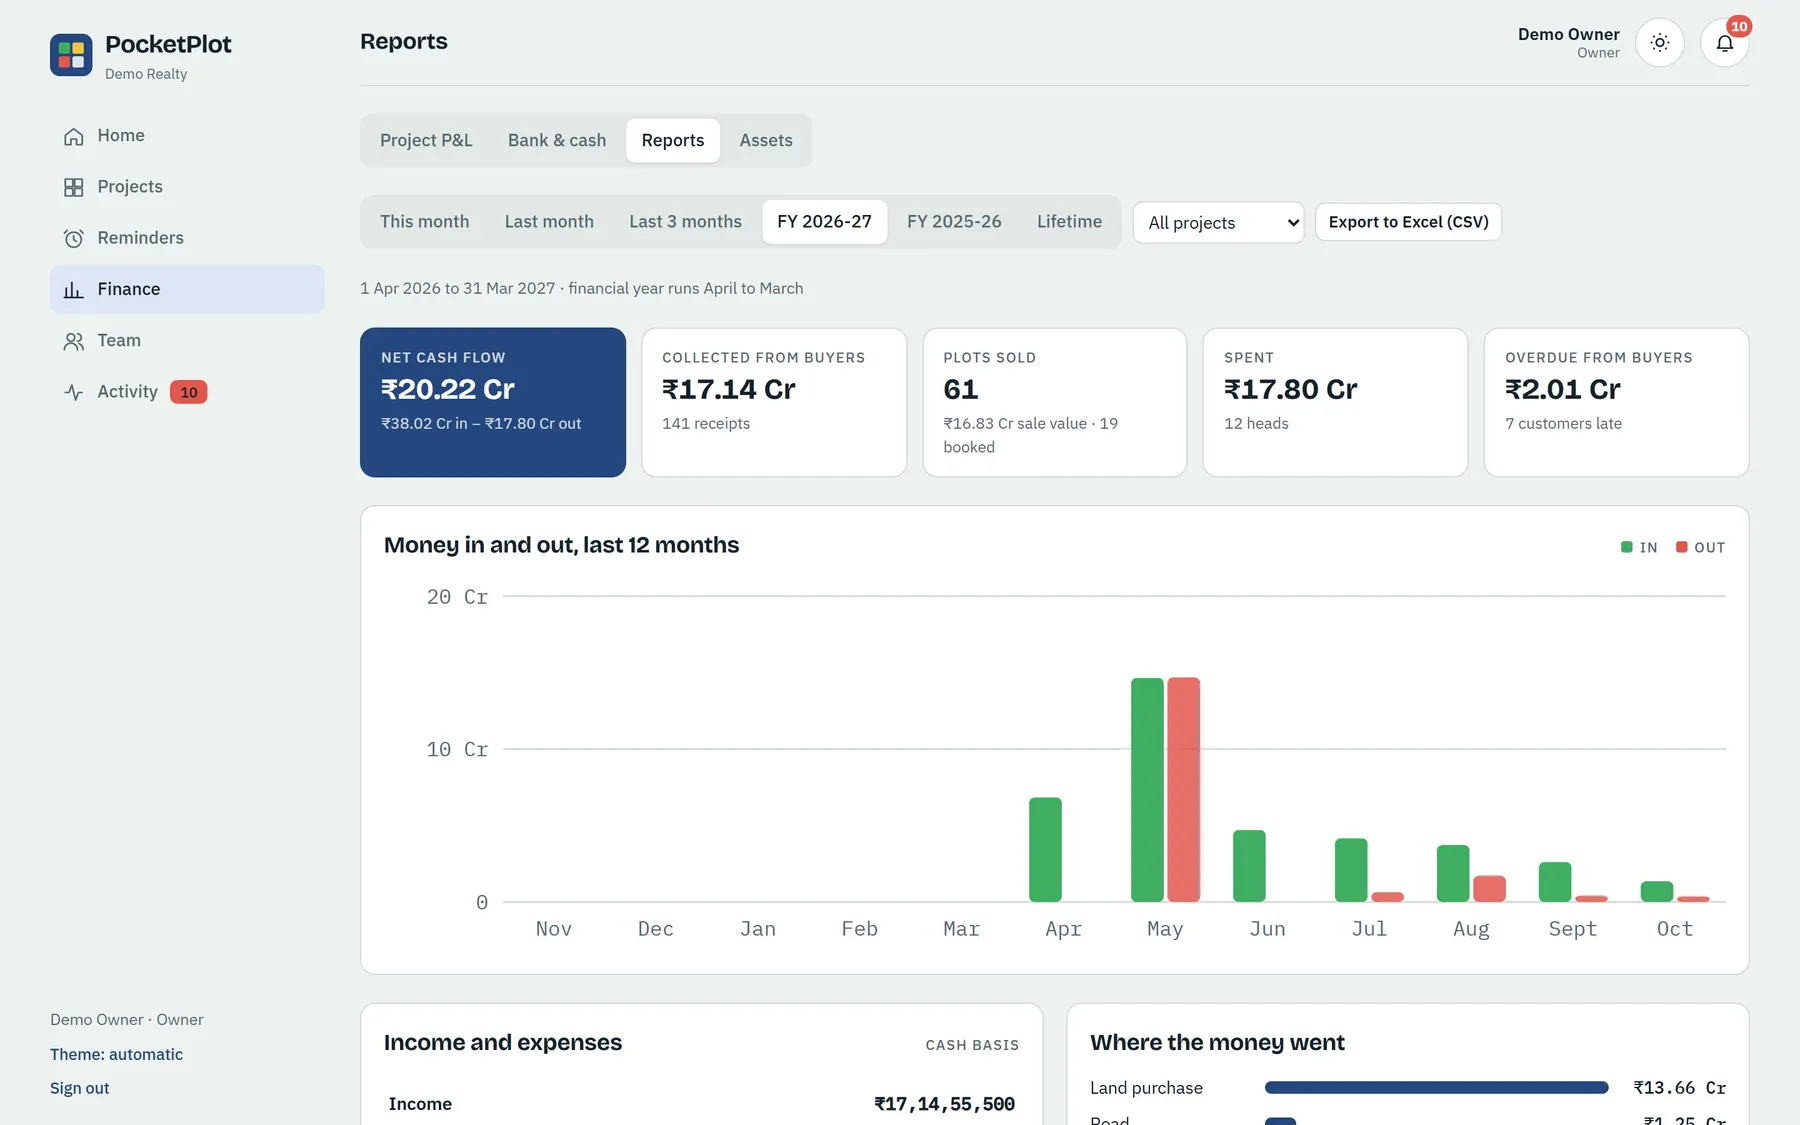Click the Net Cash Flow card

(493, 402)
